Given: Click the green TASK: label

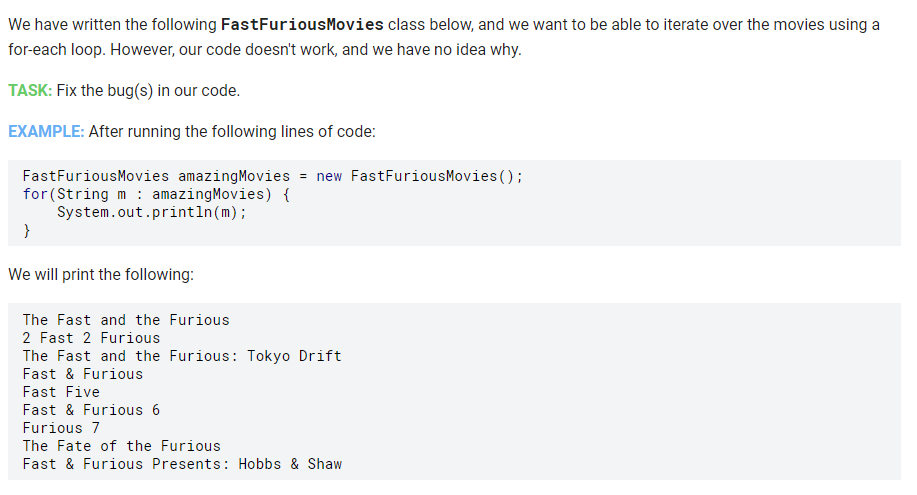Looking at the screenshot, I should (30, 91).
